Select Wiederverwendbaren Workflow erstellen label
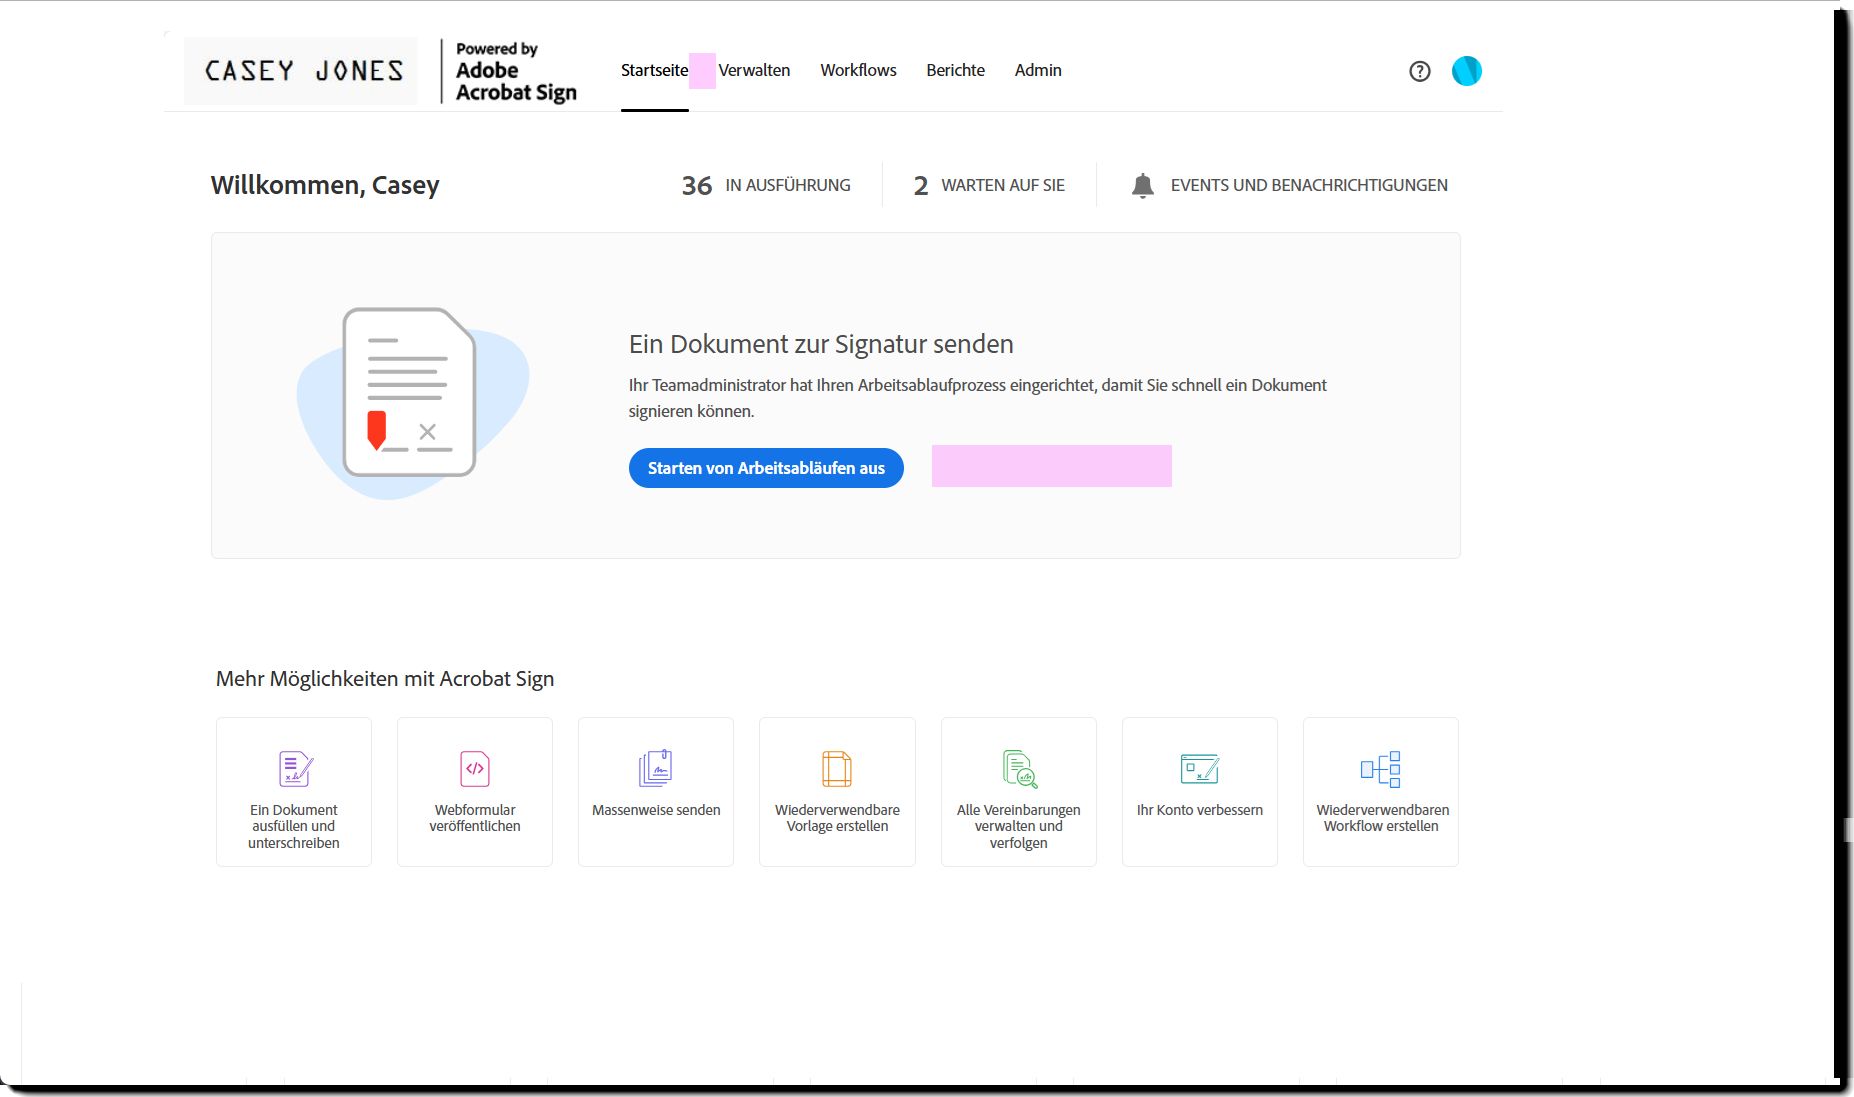Image resolution: width=1854 pixels, height=1097 pixels. [x=1382, y=818]
